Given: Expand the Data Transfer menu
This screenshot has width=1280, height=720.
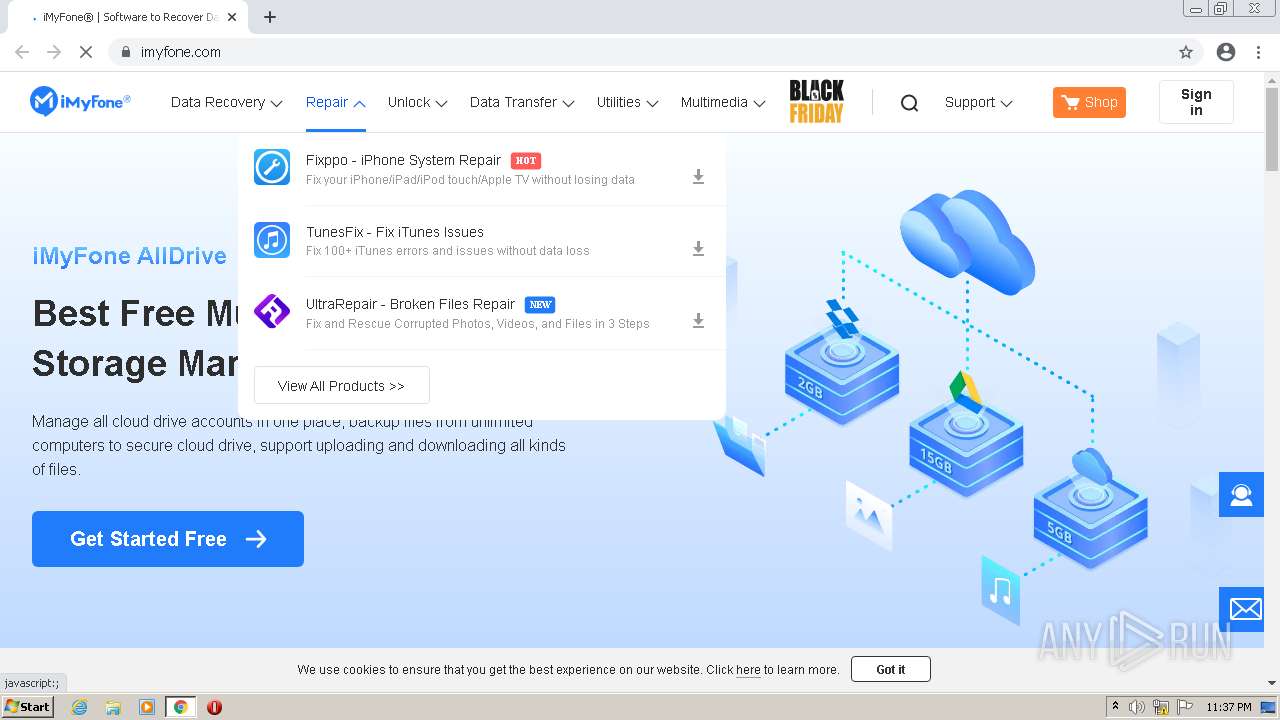Looking at the screenshot, I should tap(522, 102).
